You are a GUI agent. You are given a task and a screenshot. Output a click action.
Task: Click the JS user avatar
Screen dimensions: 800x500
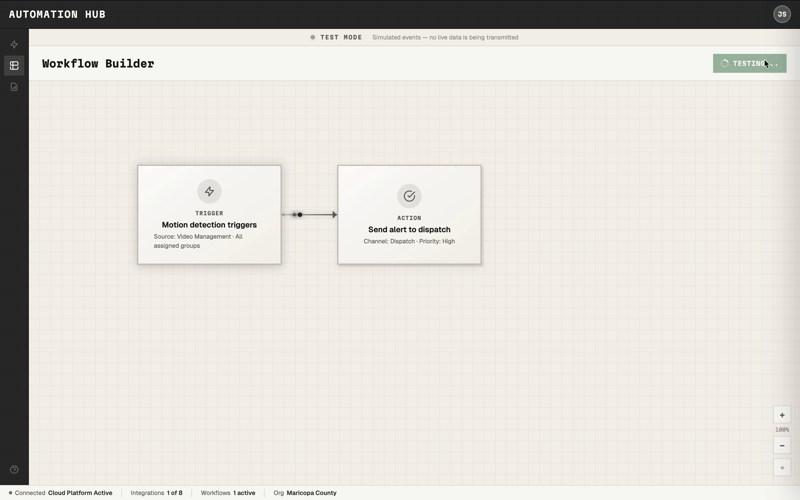[x=782, y=14]
